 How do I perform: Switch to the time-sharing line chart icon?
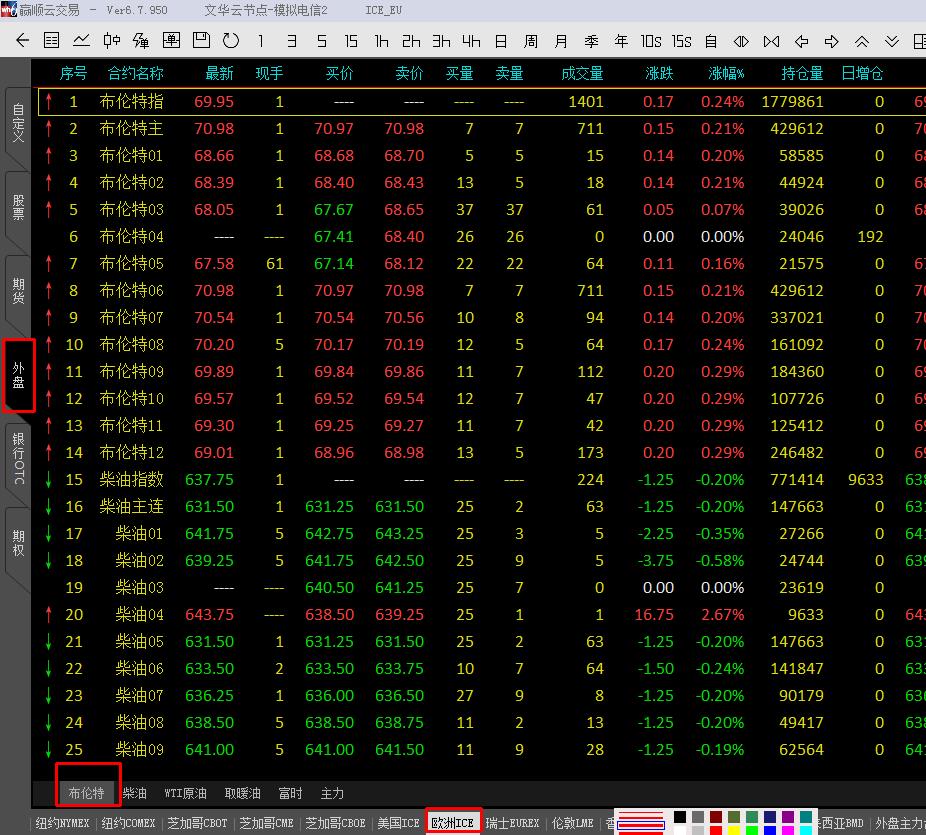(x=81, y=41)
